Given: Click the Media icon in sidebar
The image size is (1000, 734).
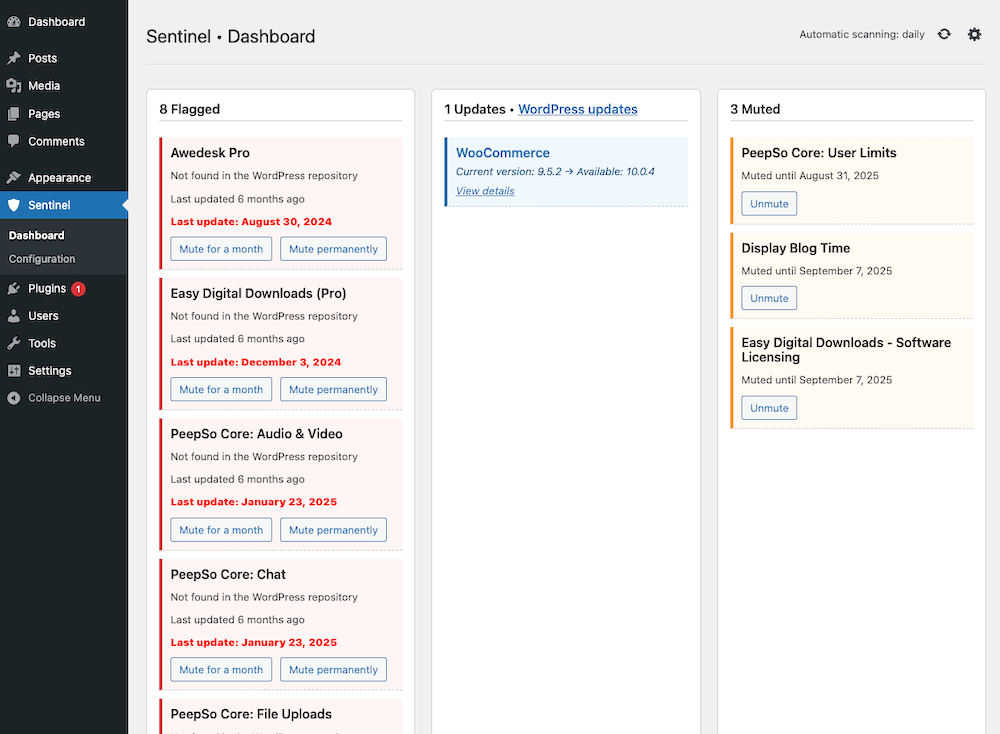Looking at the screenshot, I should pos(14,85).
